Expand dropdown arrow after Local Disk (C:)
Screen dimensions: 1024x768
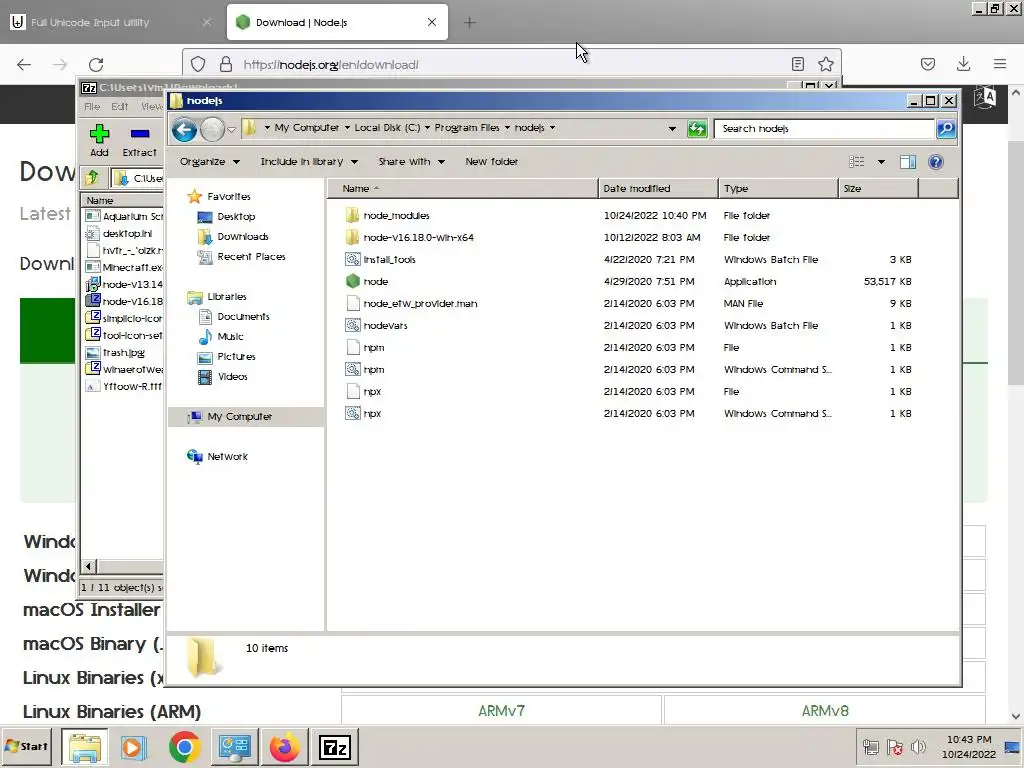(x=427, y=128)
